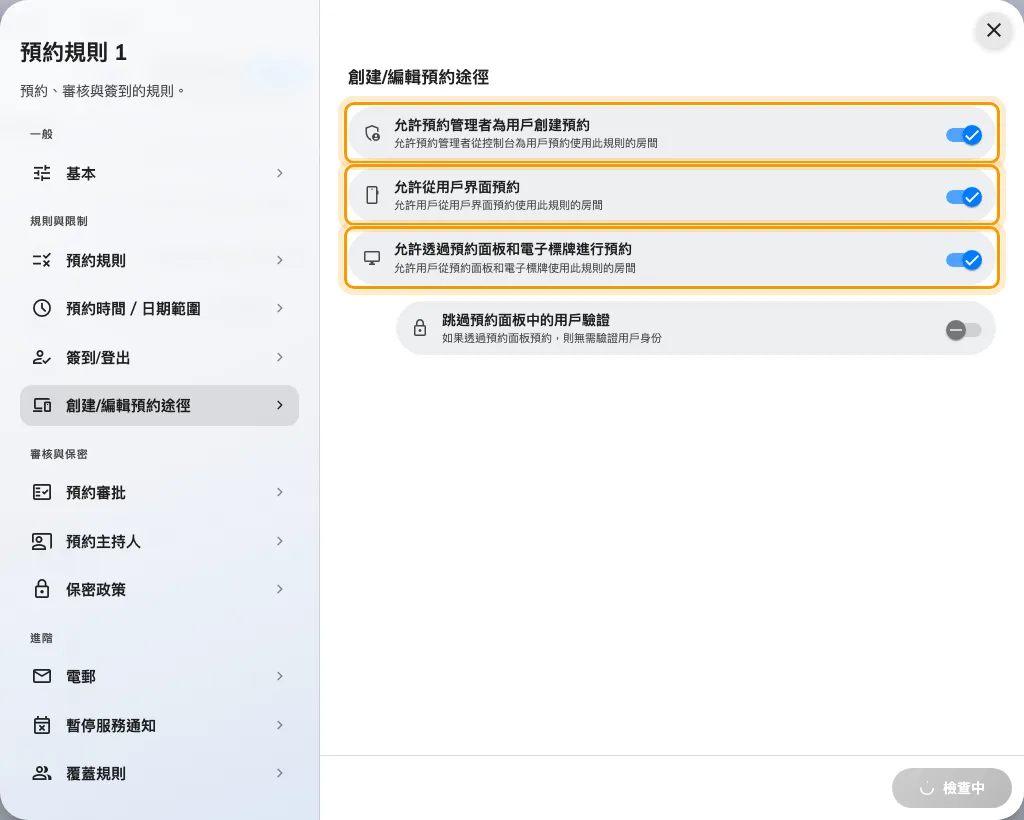
Task: Expand the 預約規則 chevron arrow
Action: pos(280,260)
